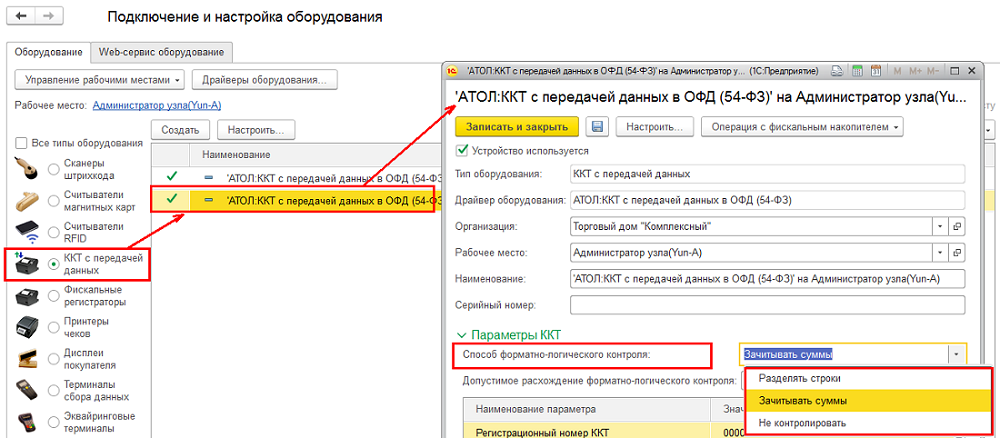Click the Наименование input field in dialog
The width and height of the screenshot is (1000, 438).
click(x=768, y=279)
